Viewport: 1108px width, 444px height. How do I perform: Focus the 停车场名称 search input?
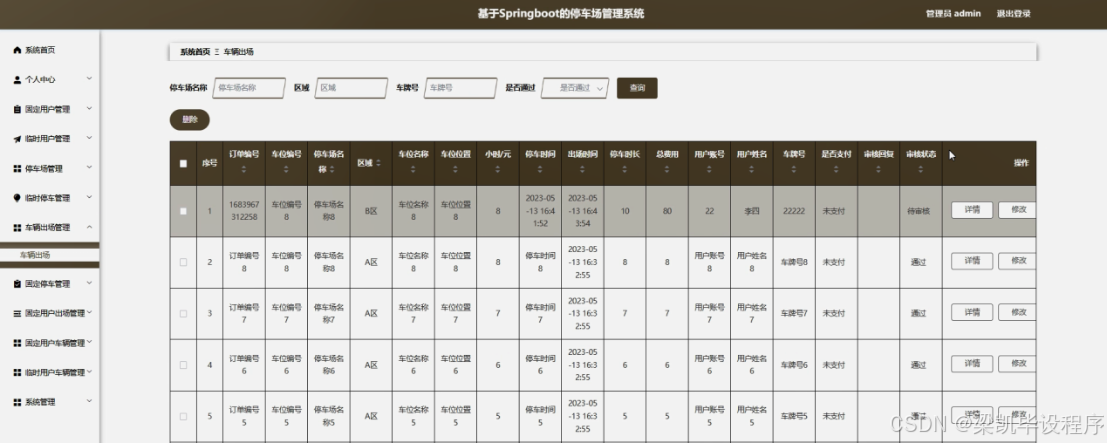[x=249, y=88]
